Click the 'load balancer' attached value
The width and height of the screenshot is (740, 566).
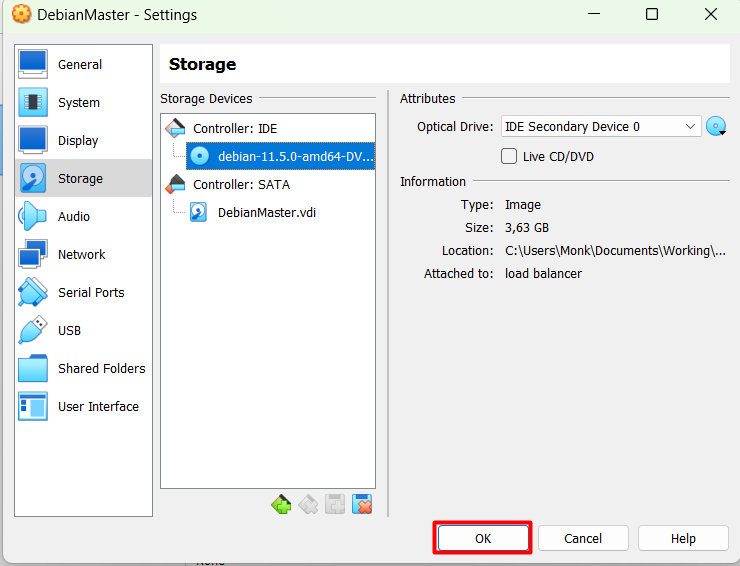point(543,274)
